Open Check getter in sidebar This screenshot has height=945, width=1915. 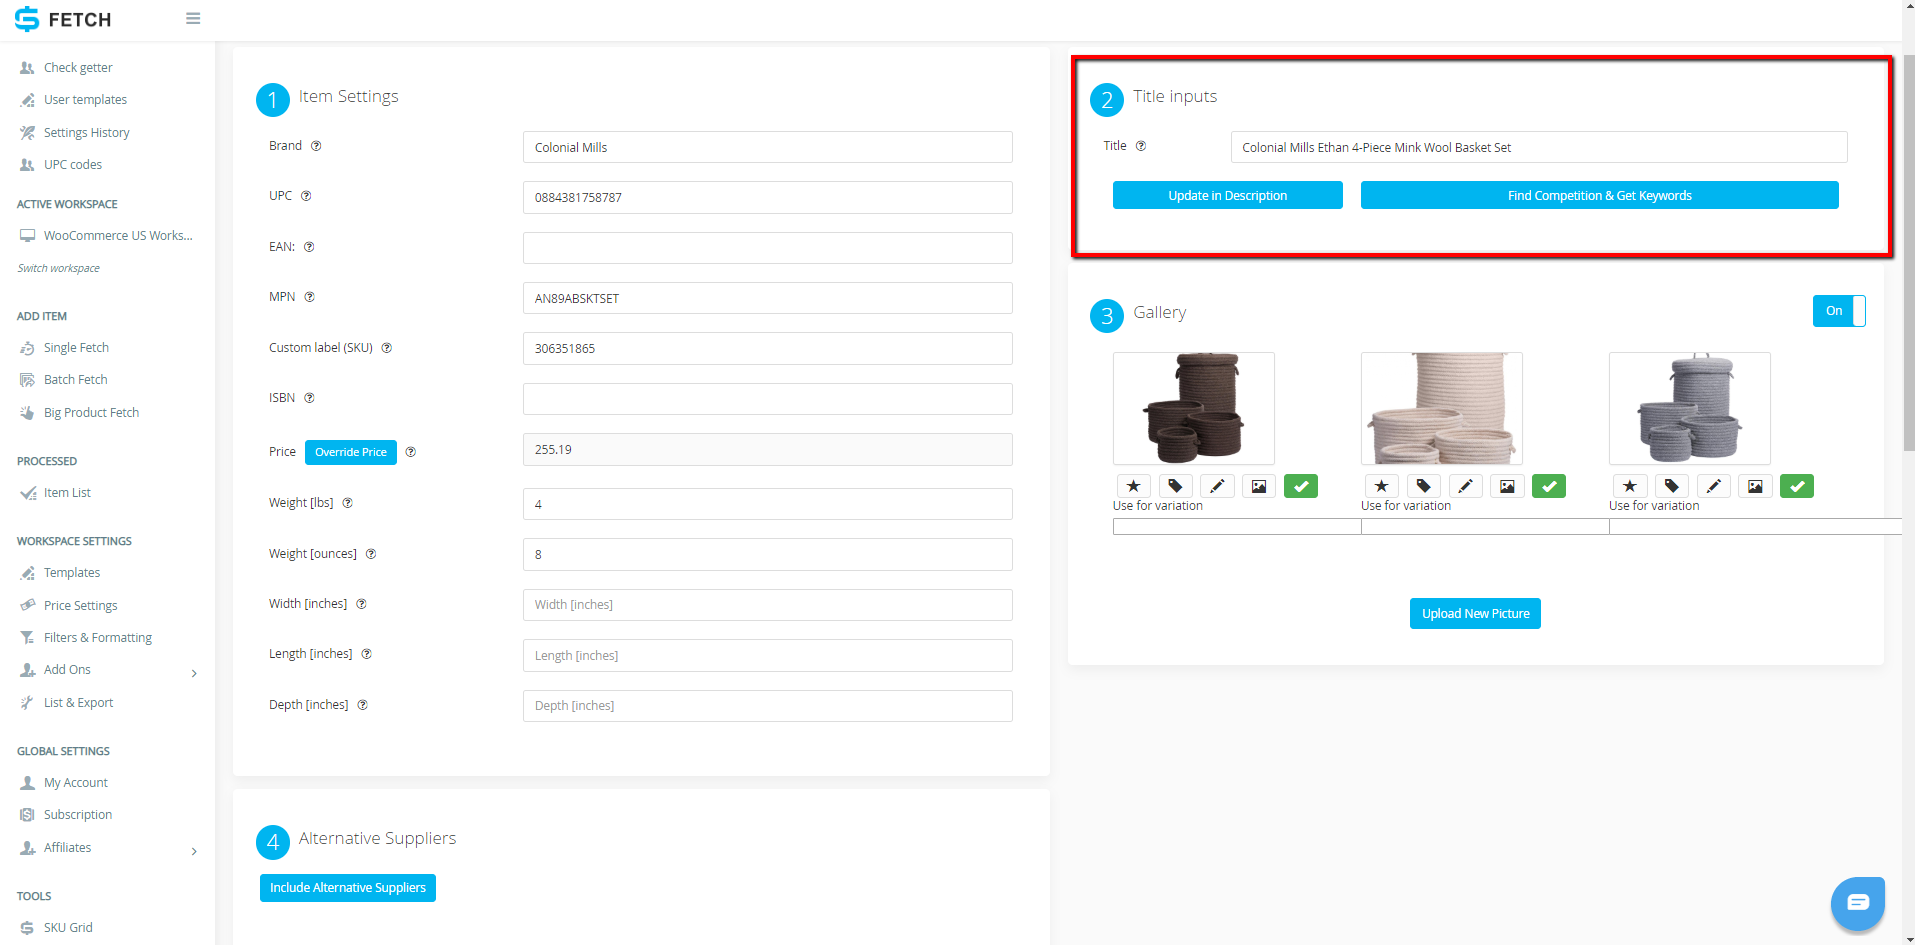(78, 68)
